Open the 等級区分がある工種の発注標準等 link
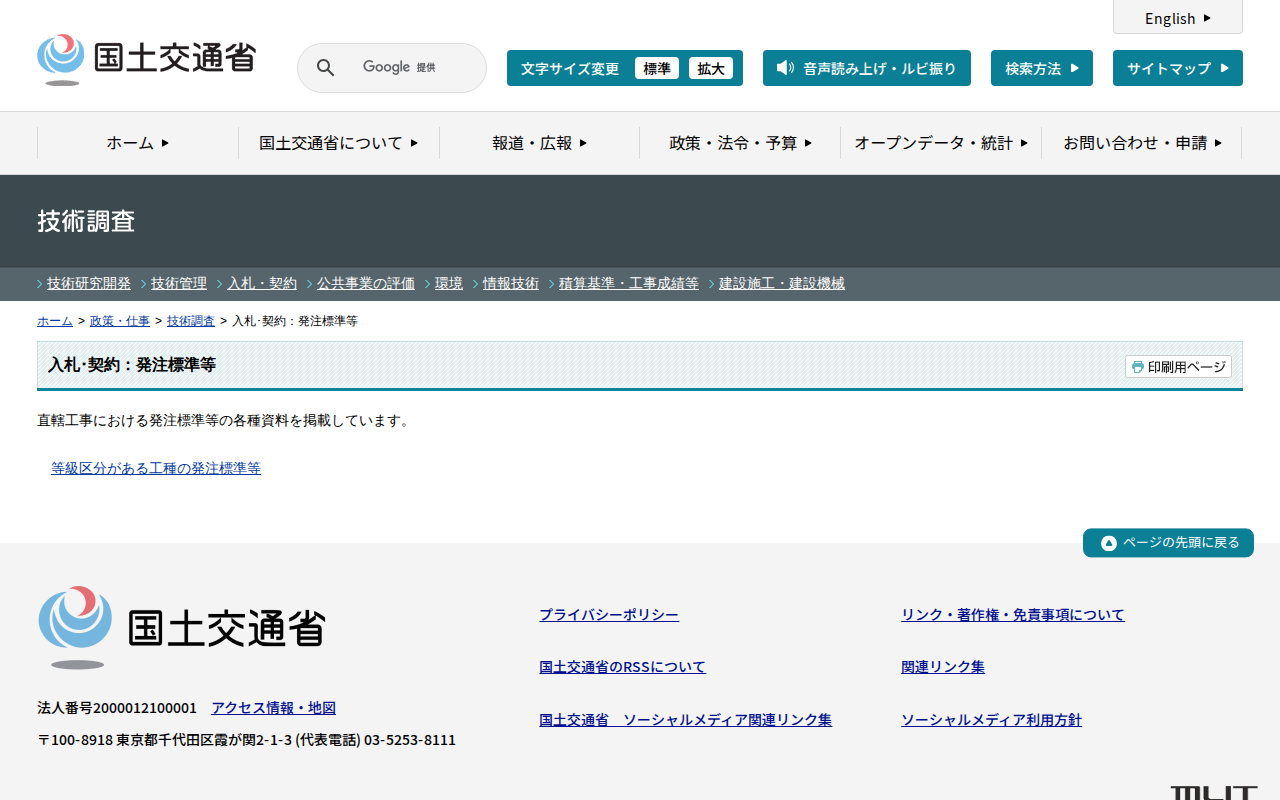1280x800 pixels. [156, 468]
